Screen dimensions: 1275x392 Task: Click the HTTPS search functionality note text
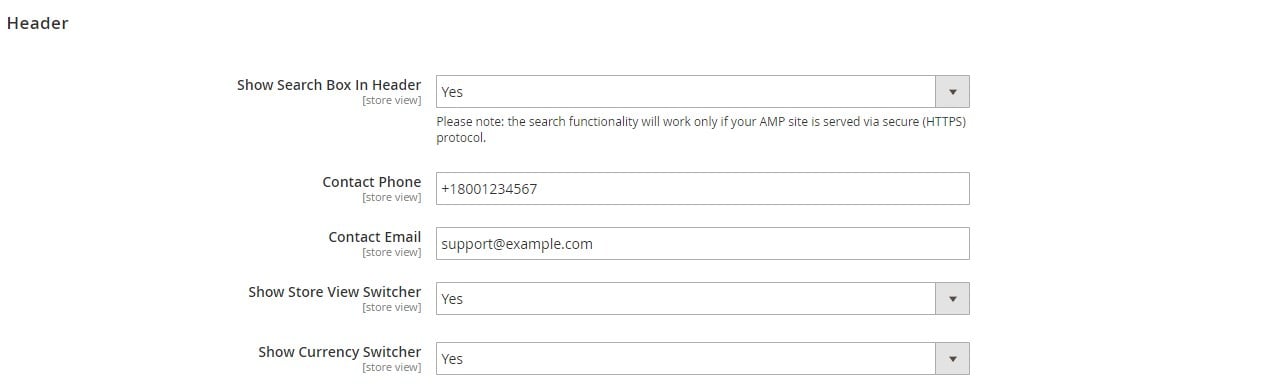[x=701, y=130]
